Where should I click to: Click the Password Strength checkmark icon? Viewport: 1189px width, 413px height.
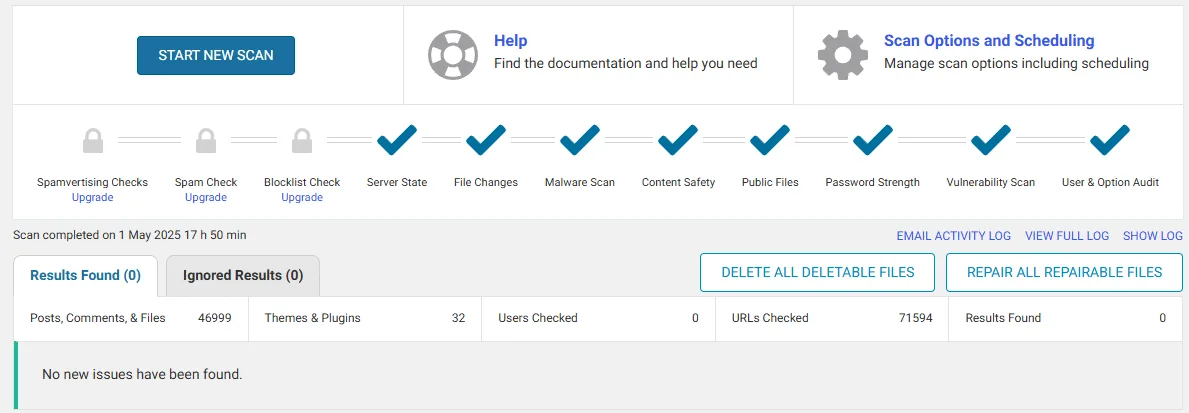[873, 140]
